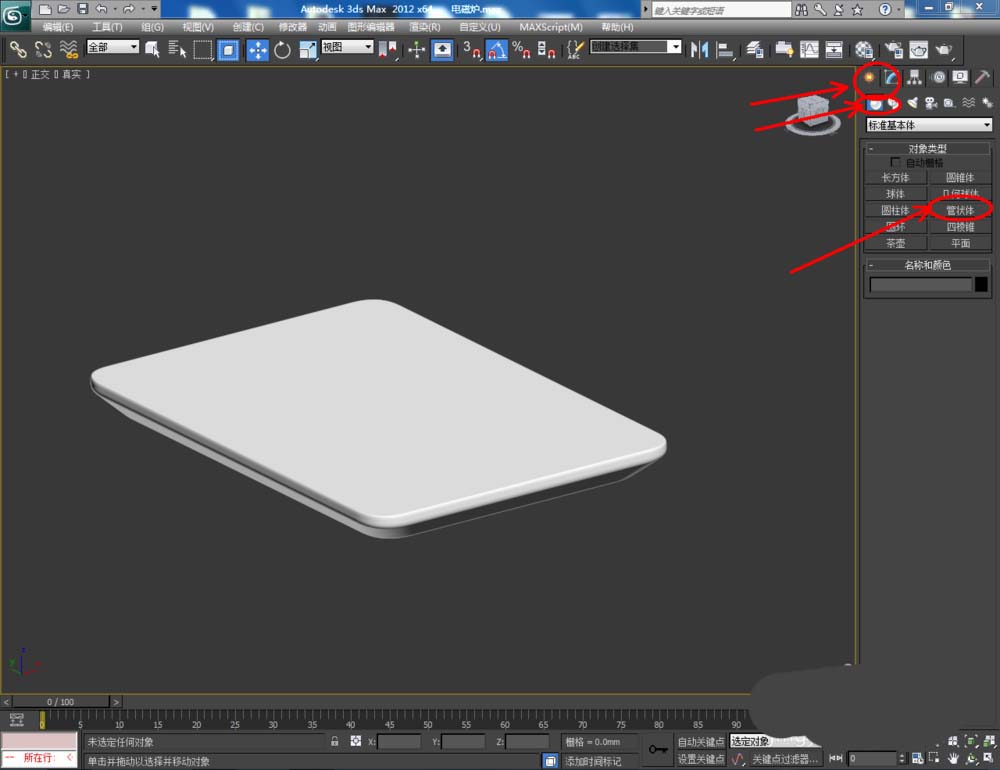Click the black object color swatch
The height and width of the screenshot is (770, 1000).
(x=981, y=285)
